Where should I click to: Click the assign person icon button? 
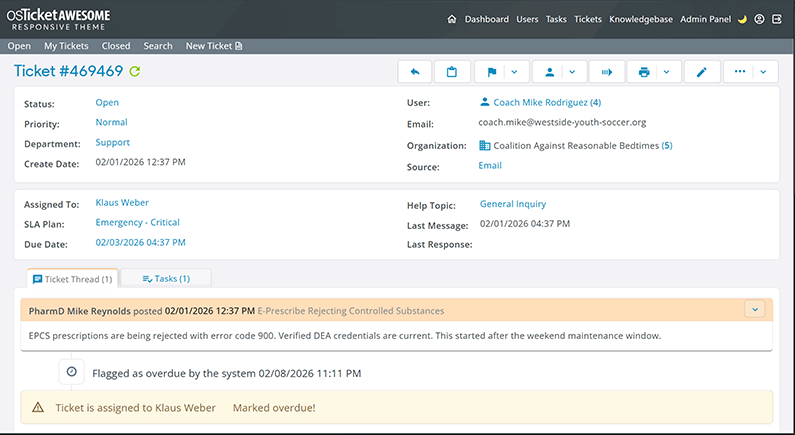(549, 72)
